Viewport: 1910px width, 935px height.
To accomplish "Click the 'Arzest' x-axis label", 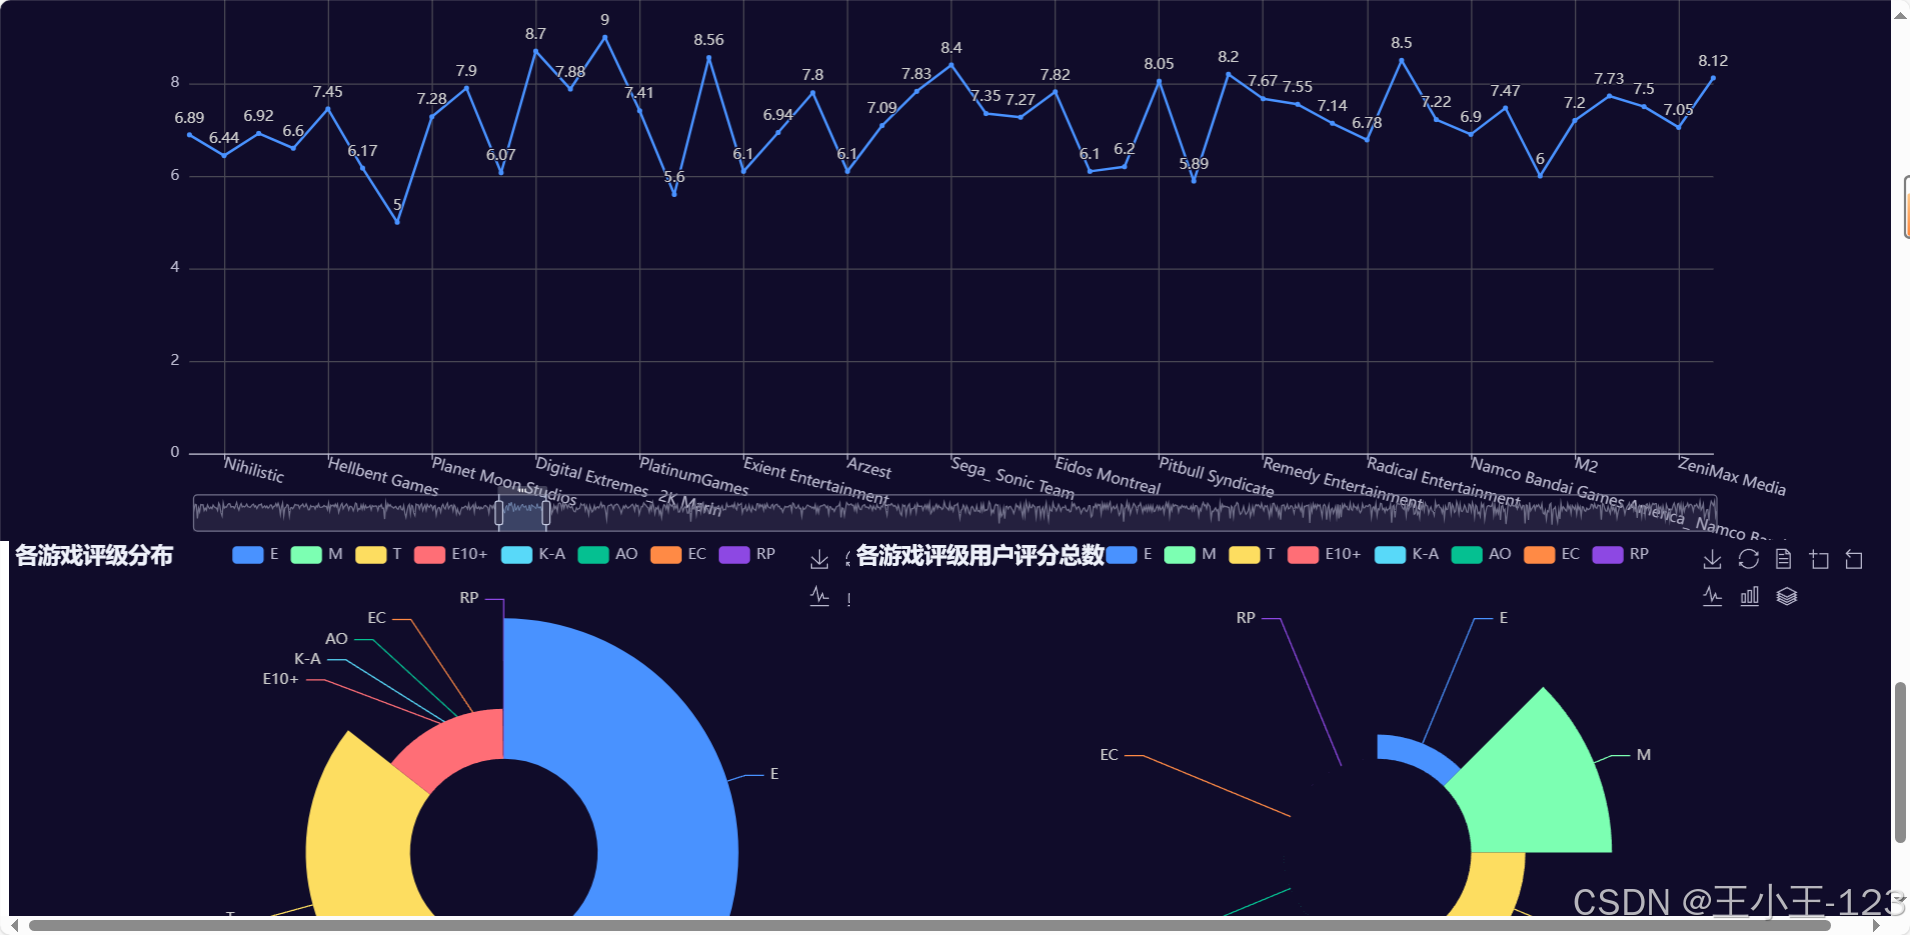I will tap(869, 468).
